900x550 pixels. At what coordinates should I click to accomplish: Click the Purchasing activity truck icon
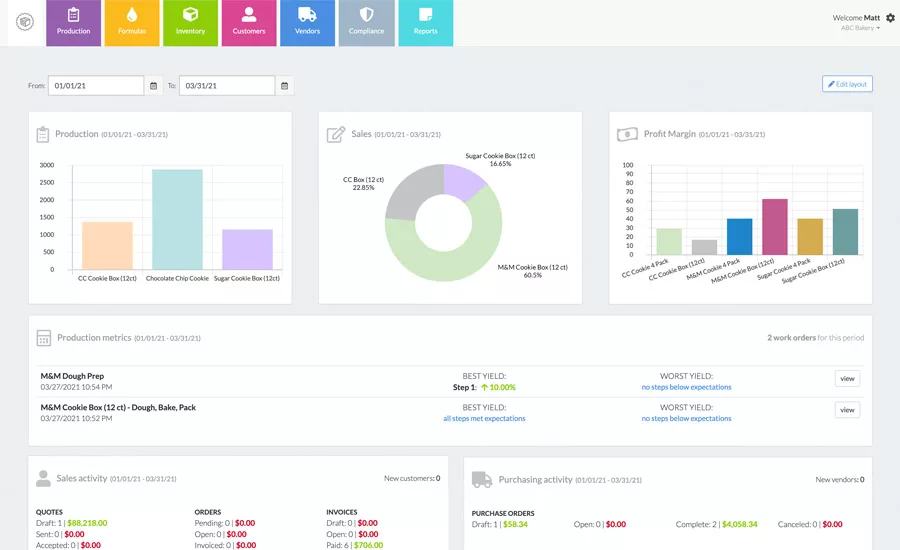click(482, 479)
